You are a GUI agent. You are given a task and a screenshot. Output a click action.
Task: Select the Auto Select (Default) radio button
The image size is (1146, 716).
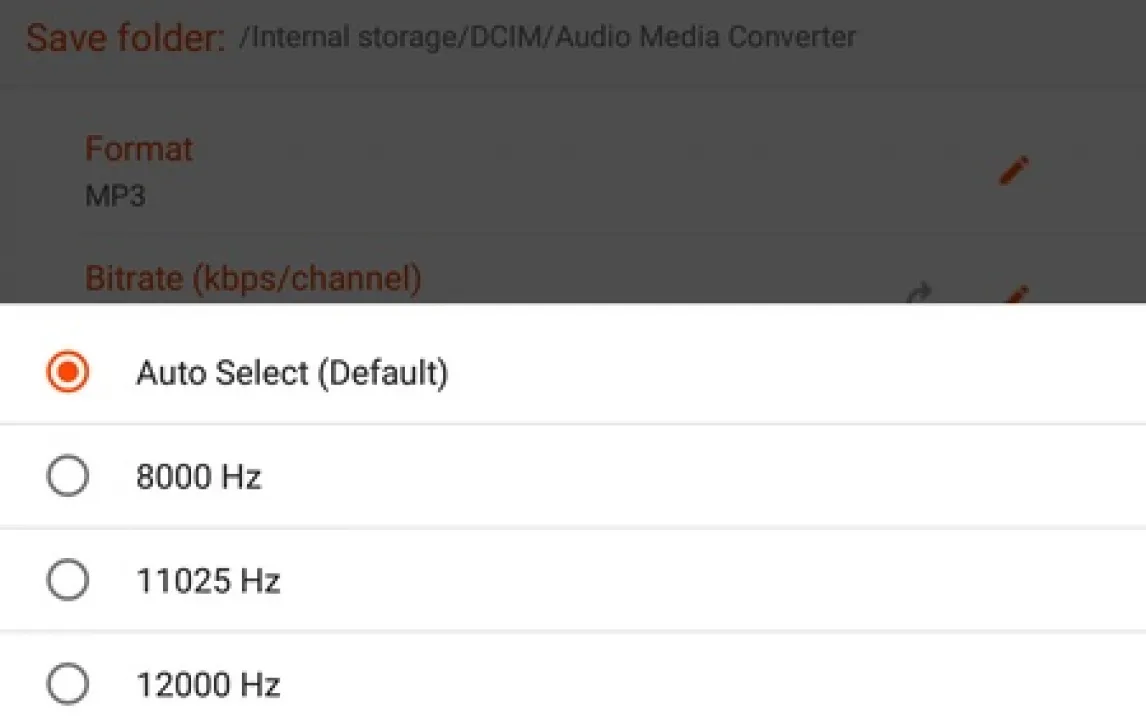pos(68,373)
